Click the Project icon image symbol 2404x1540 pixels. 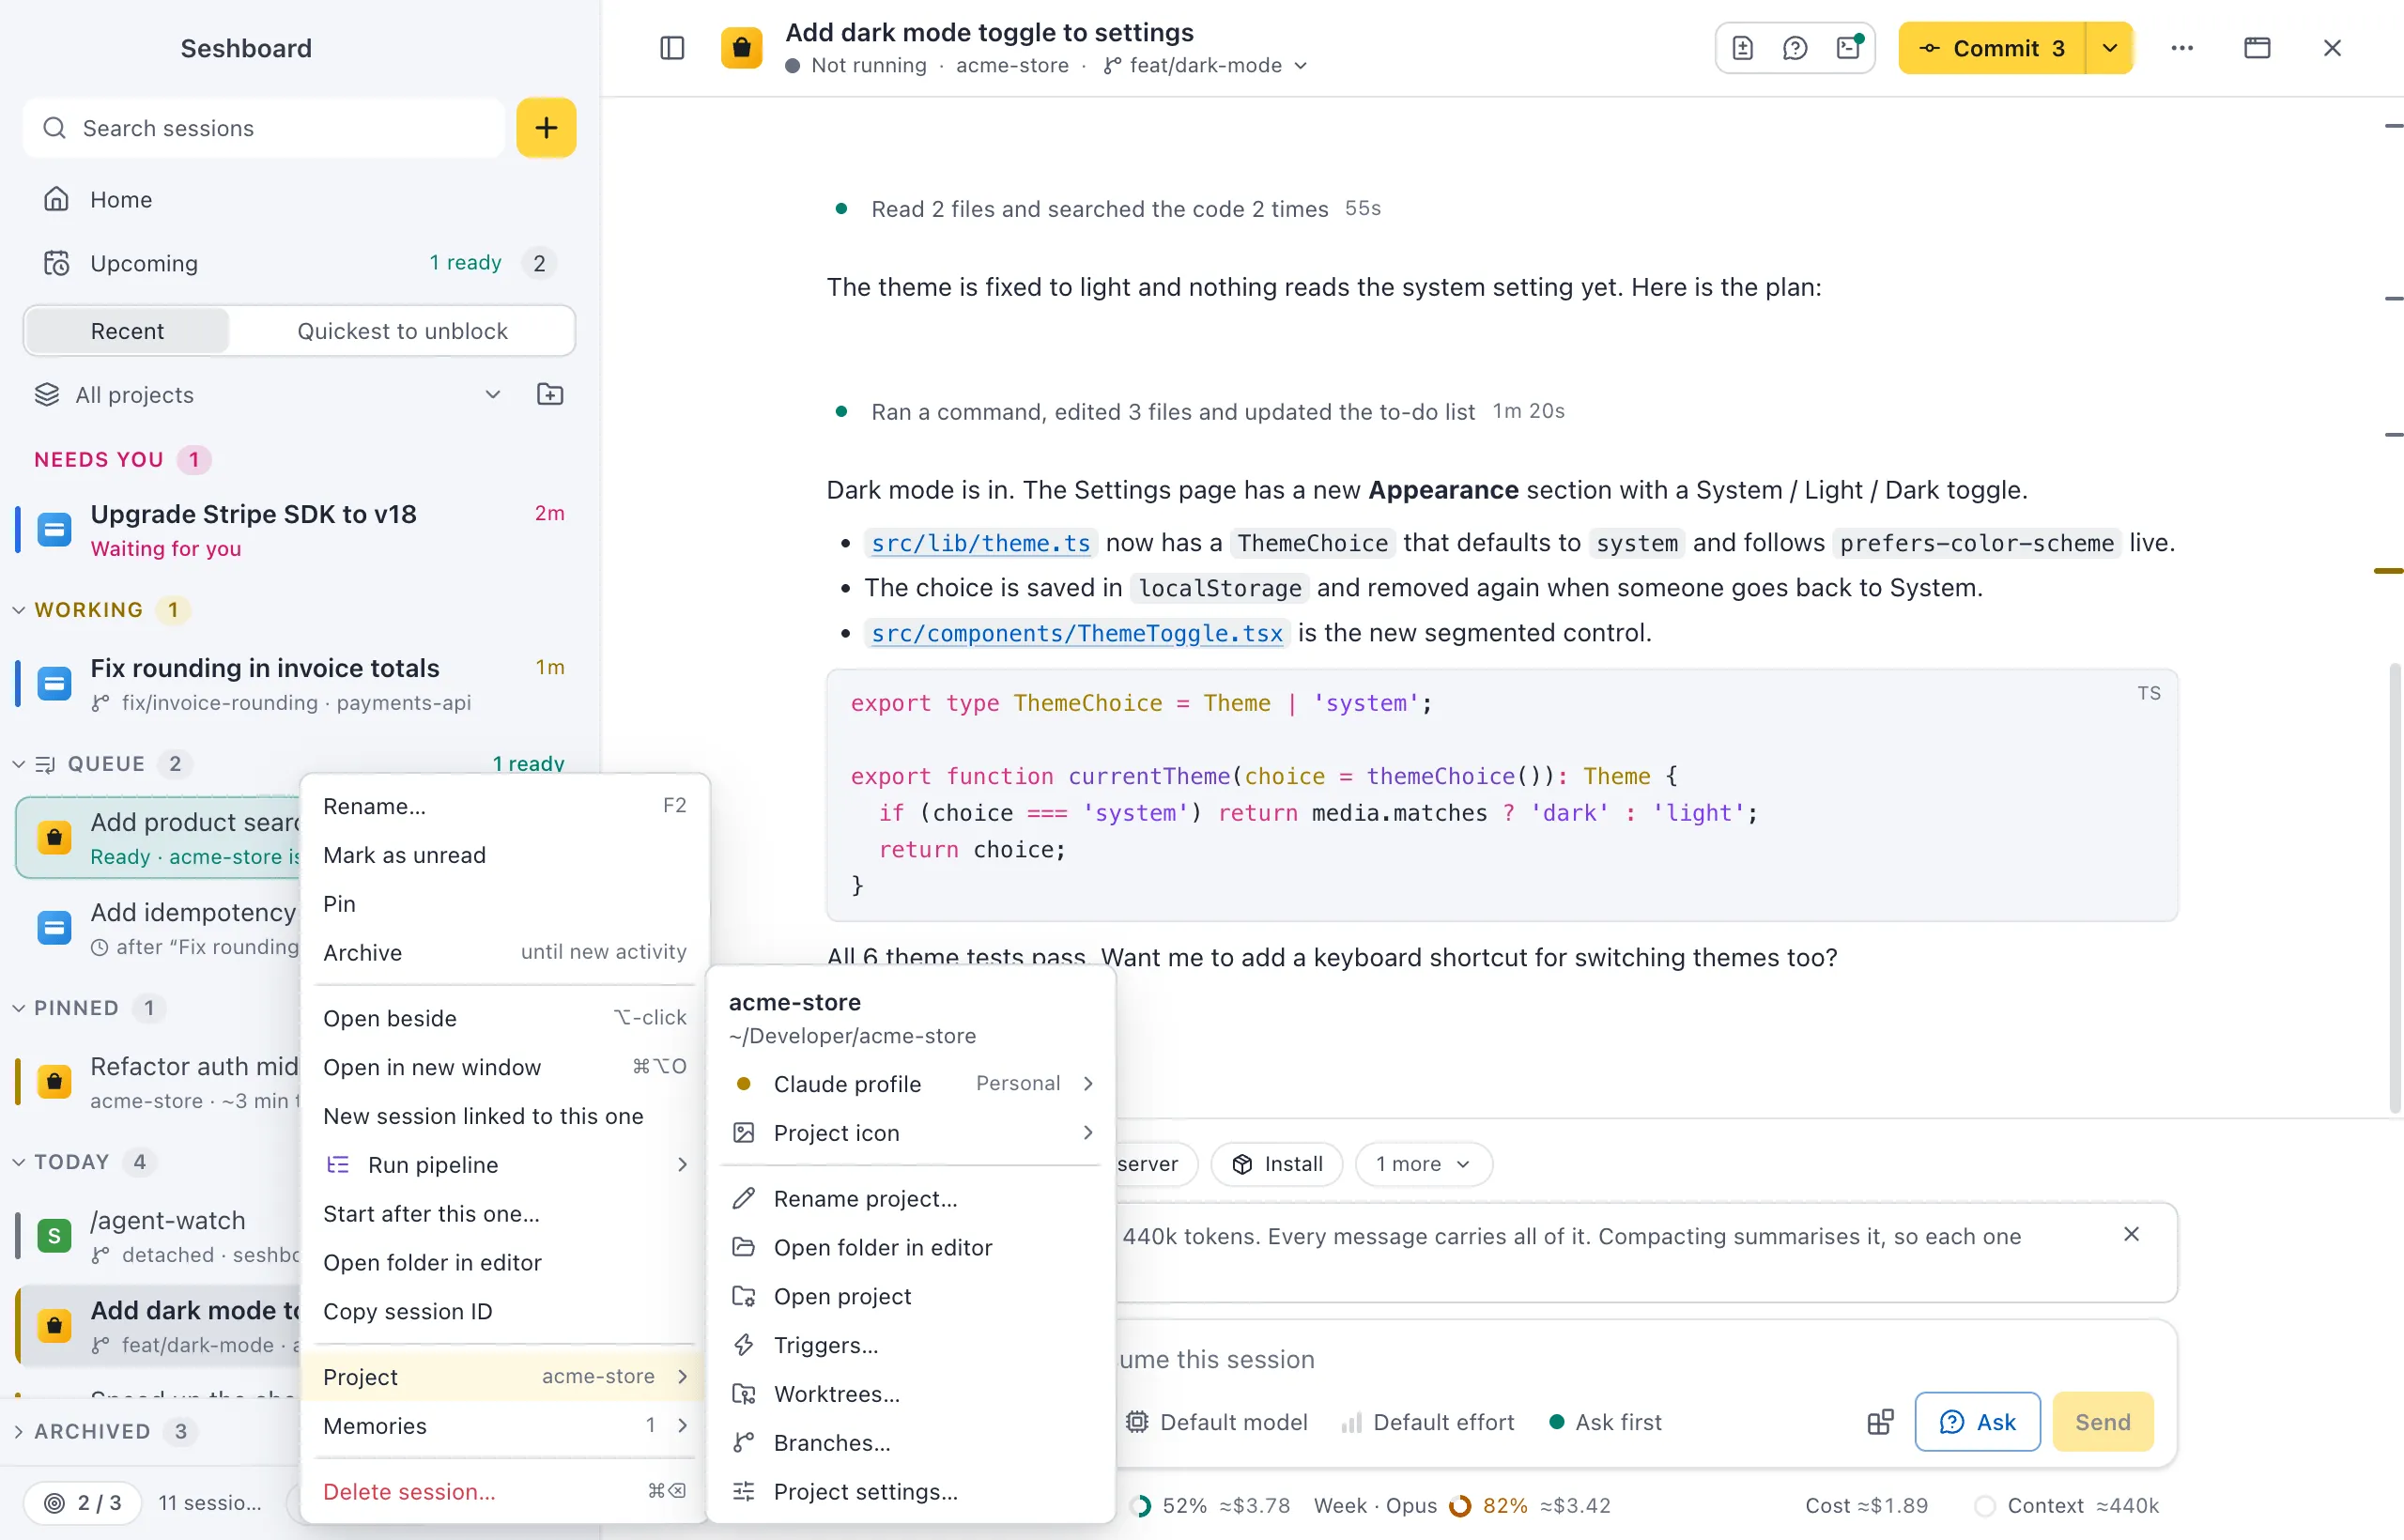(744, 1133)
